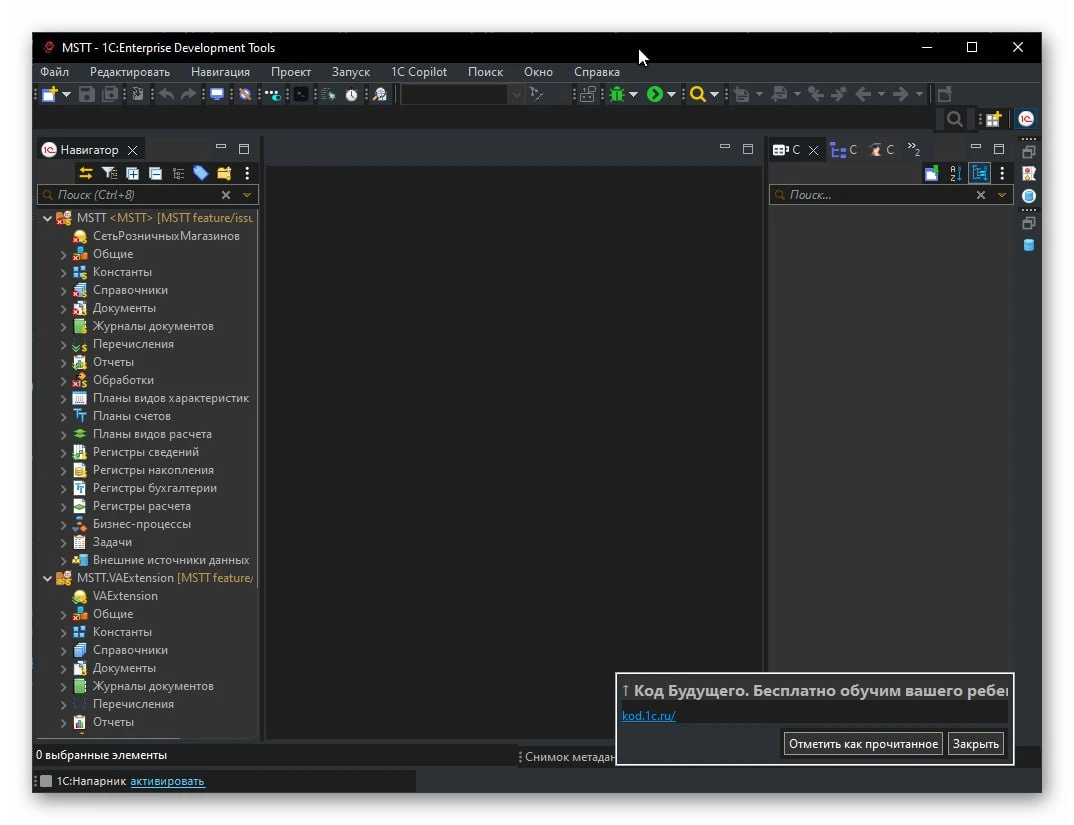
Task: Open right panel search options dropdown arrow
Action: coord(1002,195)
